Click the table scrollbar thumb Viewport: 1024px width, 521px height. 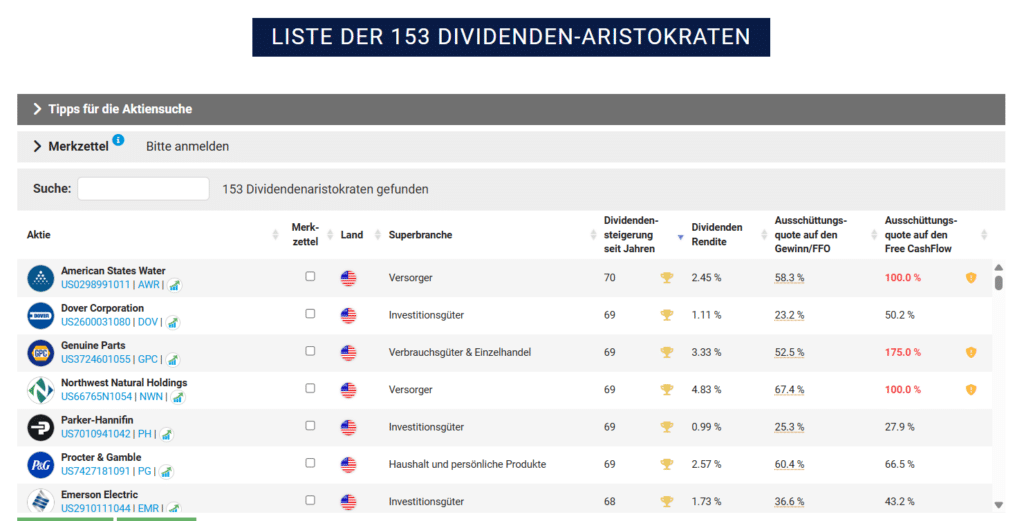(x=998, y=283)
